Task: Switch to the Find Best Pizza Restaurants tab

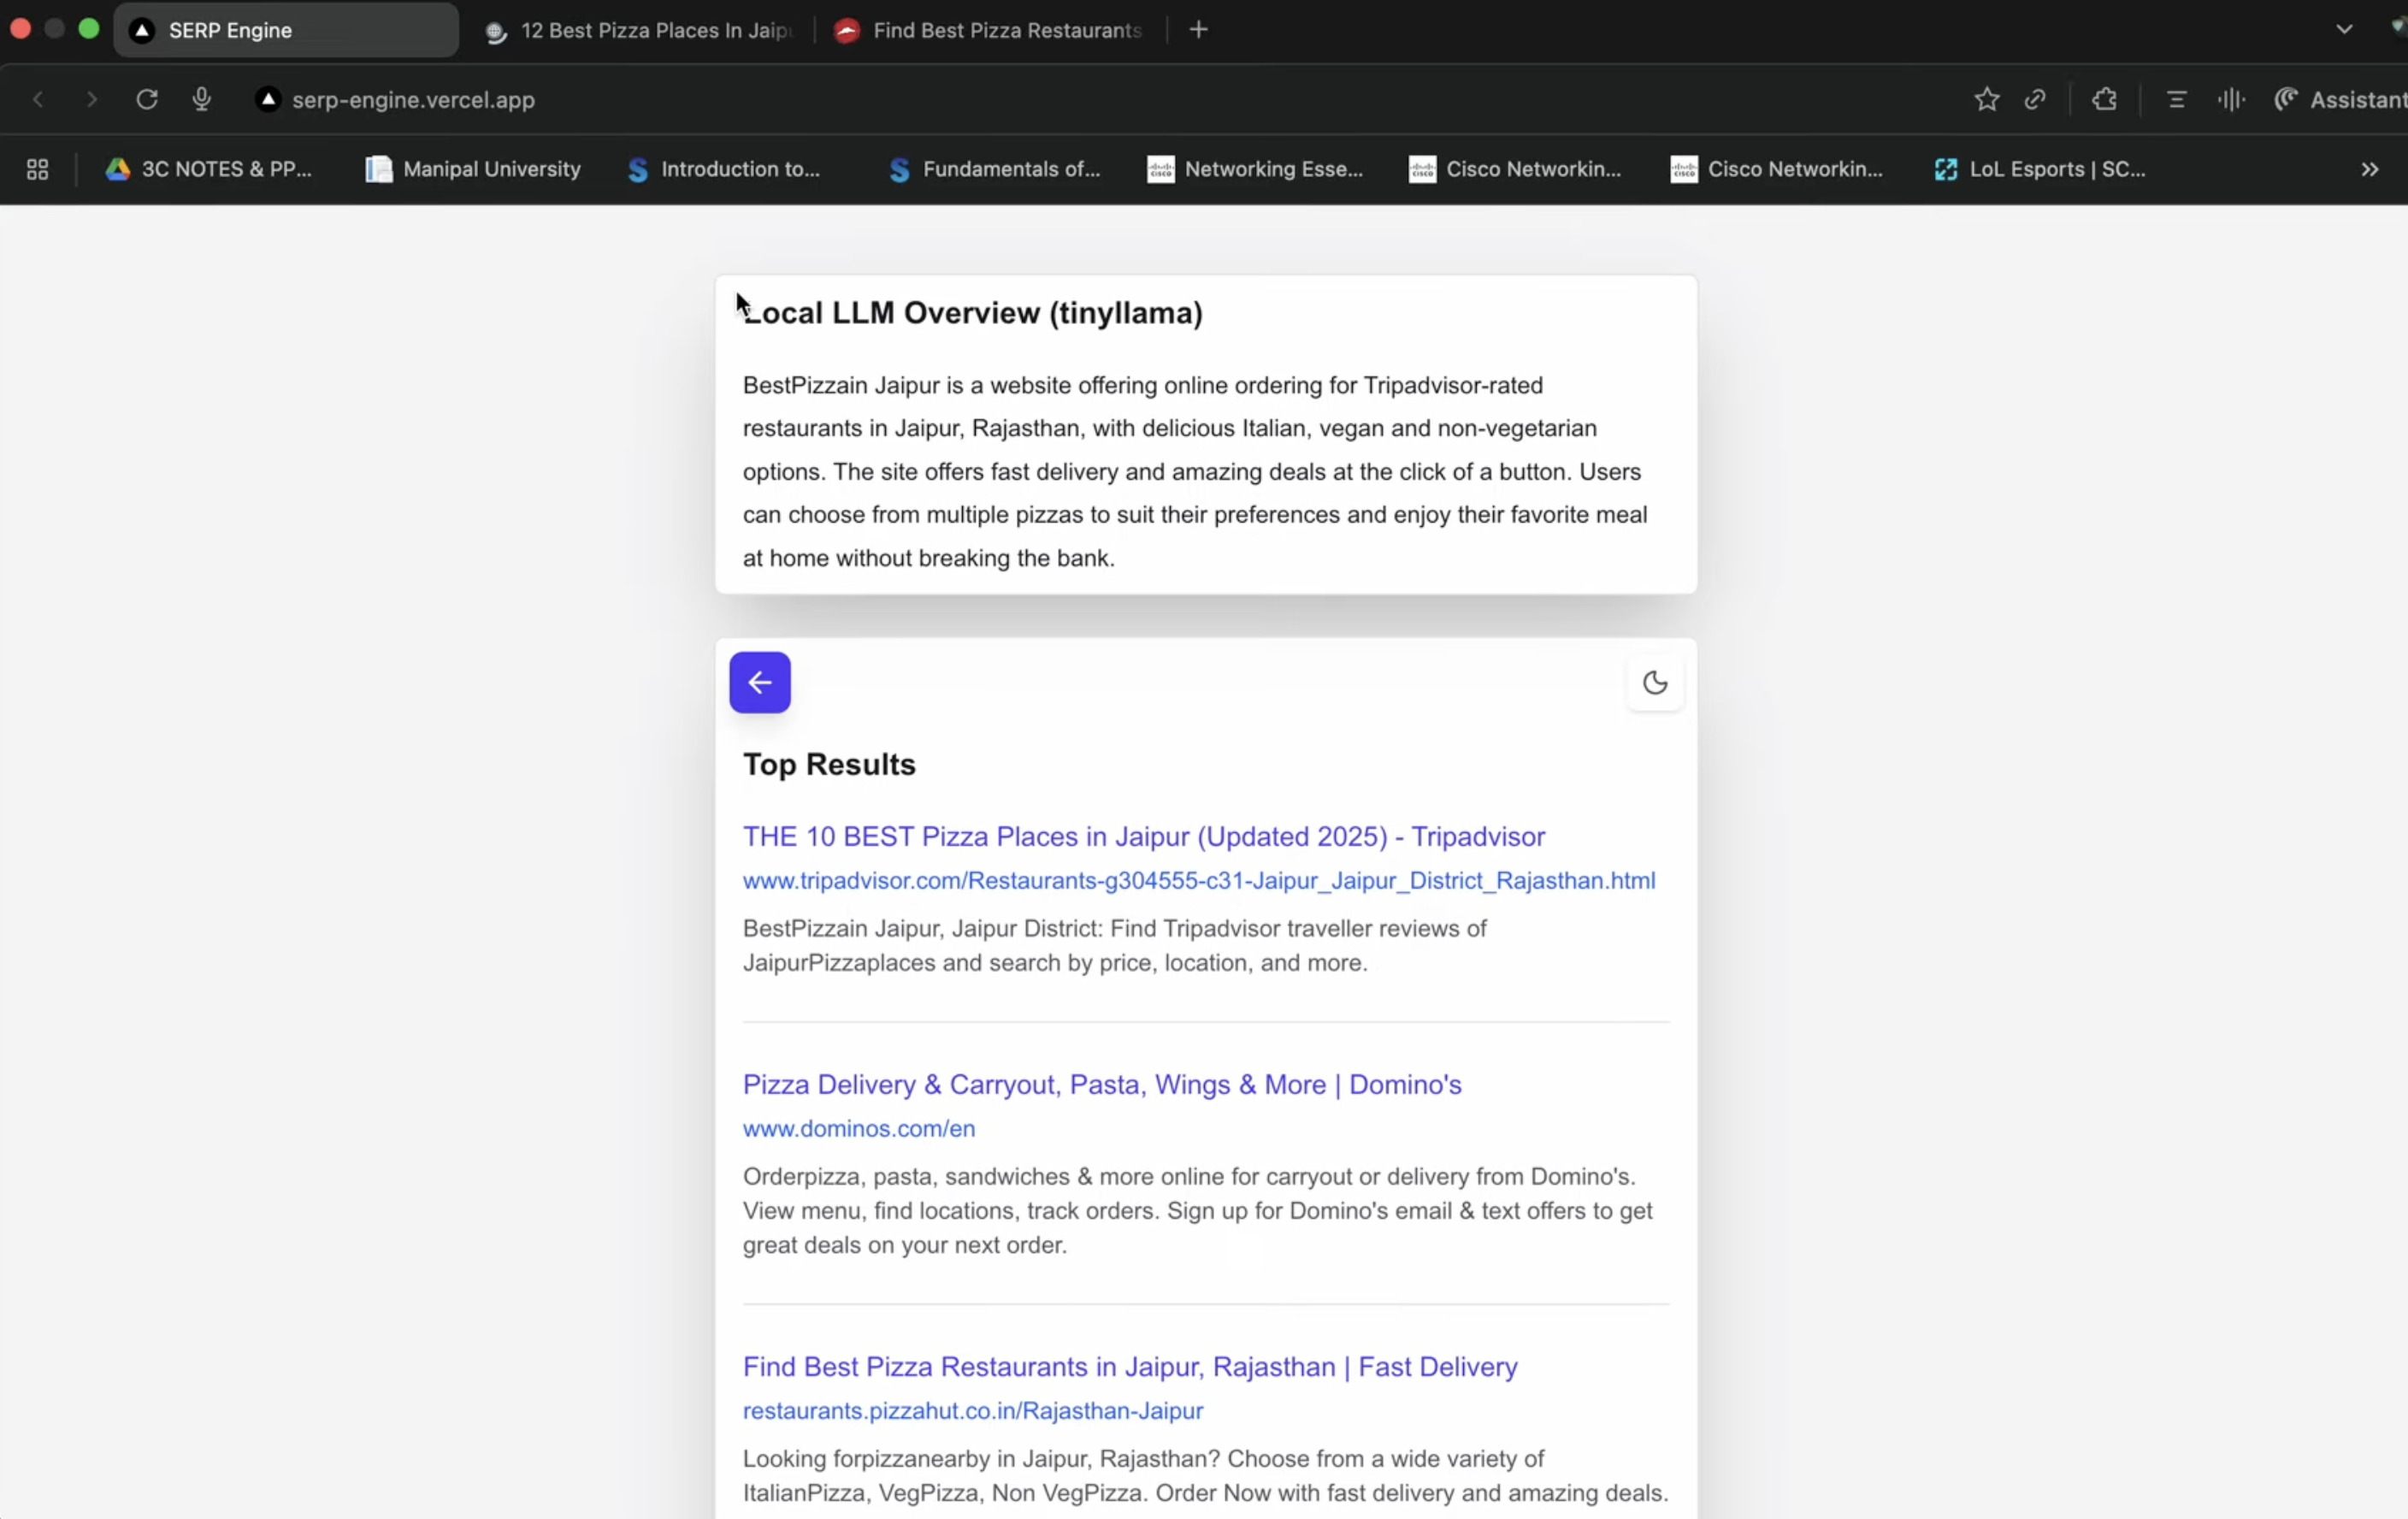Action: tap(990, 30)
